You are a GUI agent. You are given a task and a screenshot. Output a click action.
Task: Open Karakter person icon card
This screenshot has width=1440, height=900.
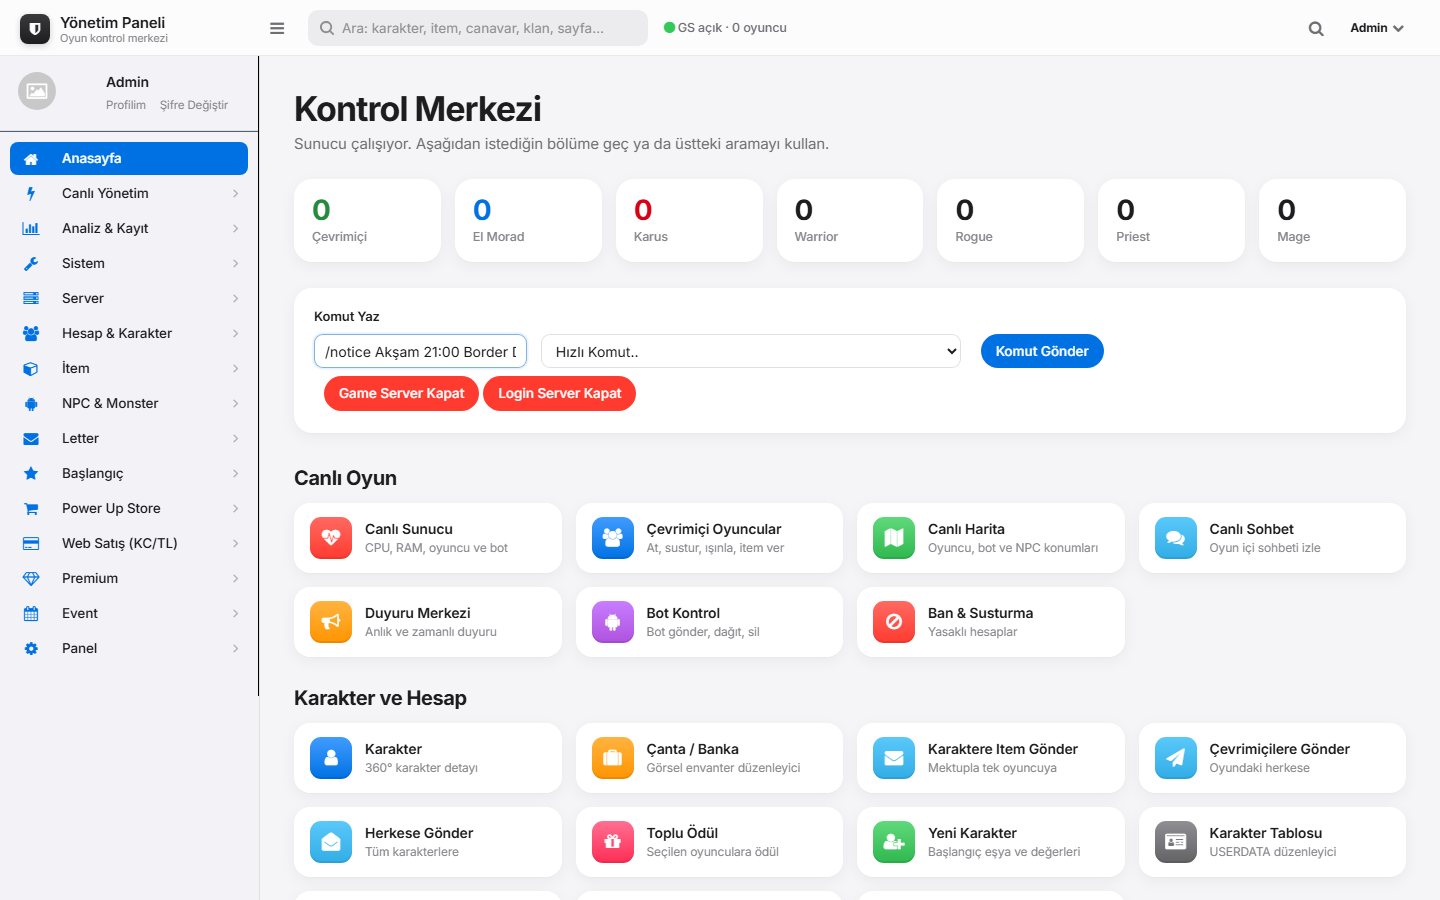tap(331, 757)
